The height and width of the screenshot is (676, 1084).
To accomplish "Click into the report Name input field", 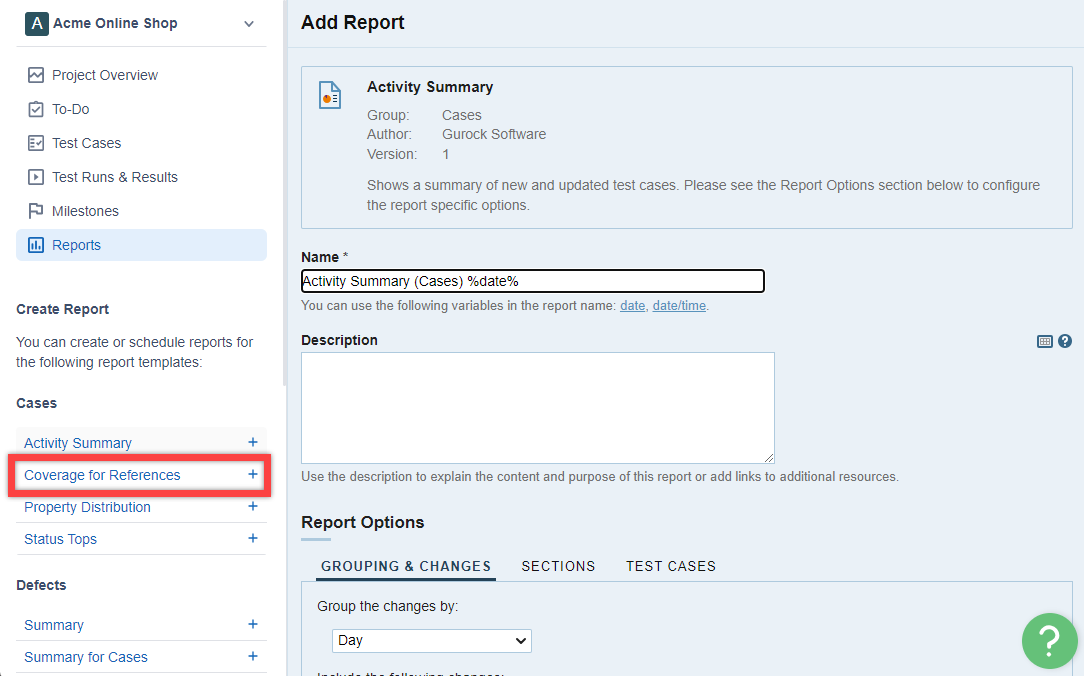I will tap(533, 281).
